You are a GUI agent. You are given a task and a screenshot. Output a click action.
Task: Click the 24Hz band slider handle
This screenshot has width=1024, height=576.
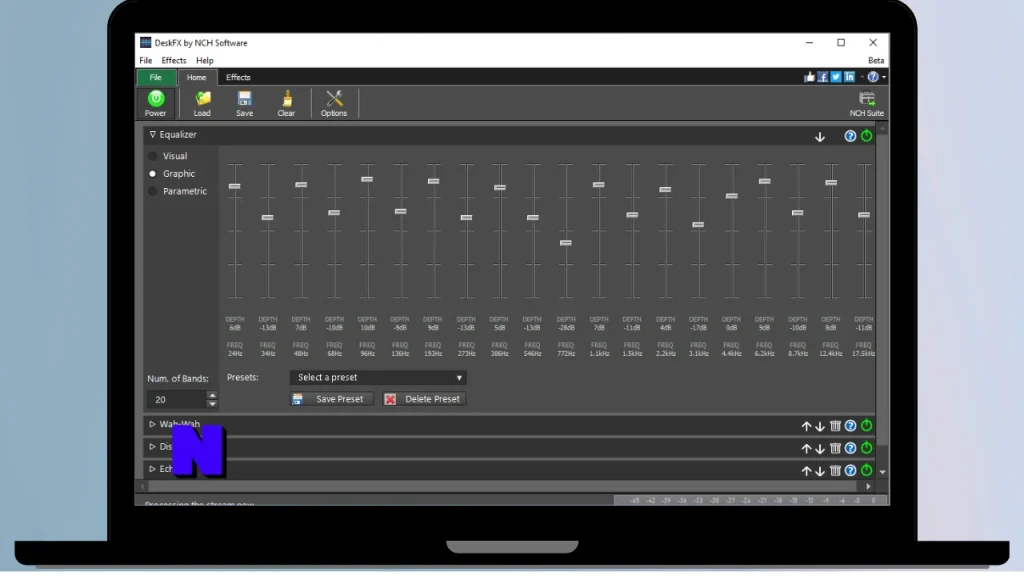(234, 186)
